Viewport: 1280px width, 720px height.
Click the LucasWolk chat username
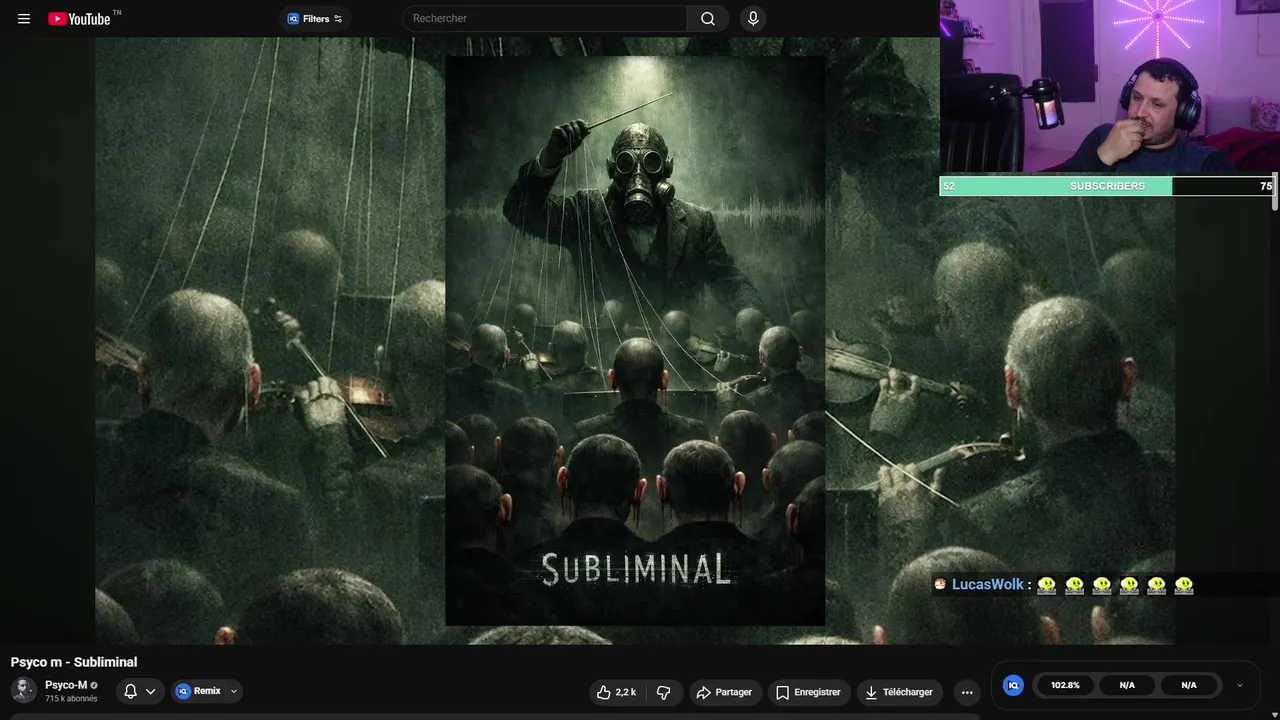click(988, 584)
